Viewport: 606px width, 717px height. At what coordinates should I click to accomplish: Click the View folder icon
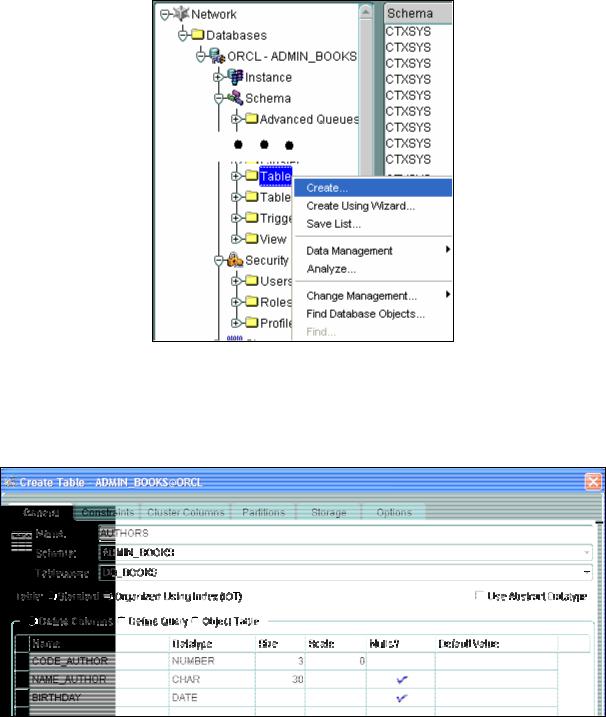[x=252, y=238]
